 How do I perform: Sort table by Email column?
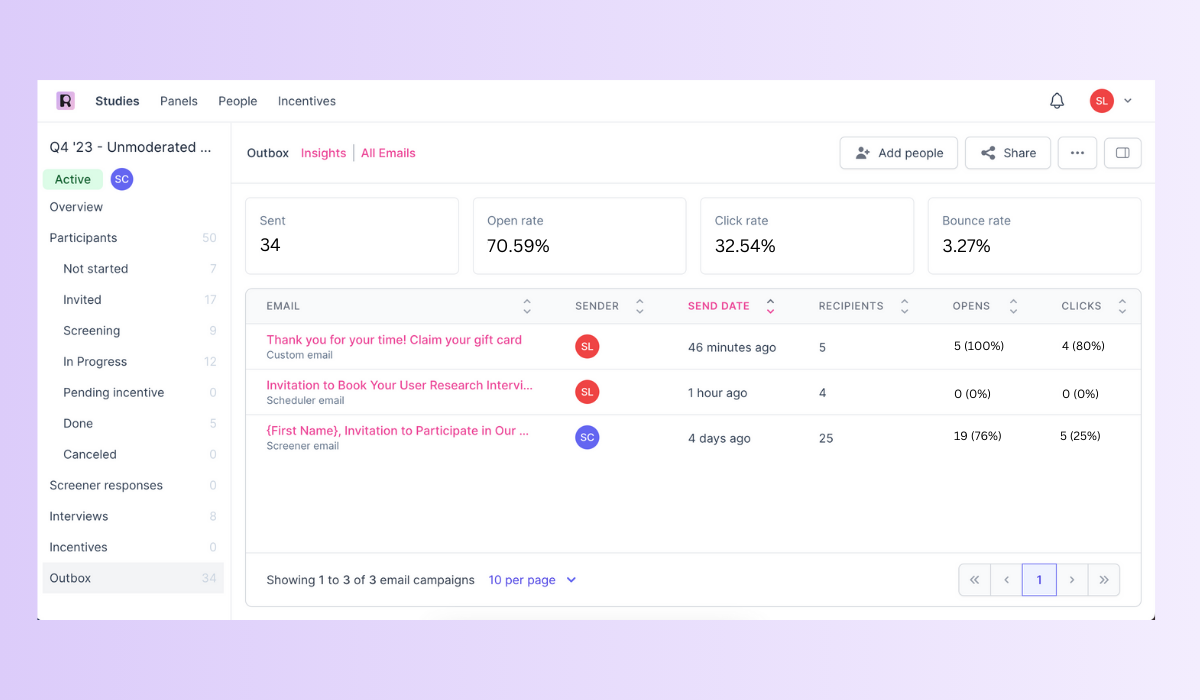pyautogui.click(x=527, y=306)
